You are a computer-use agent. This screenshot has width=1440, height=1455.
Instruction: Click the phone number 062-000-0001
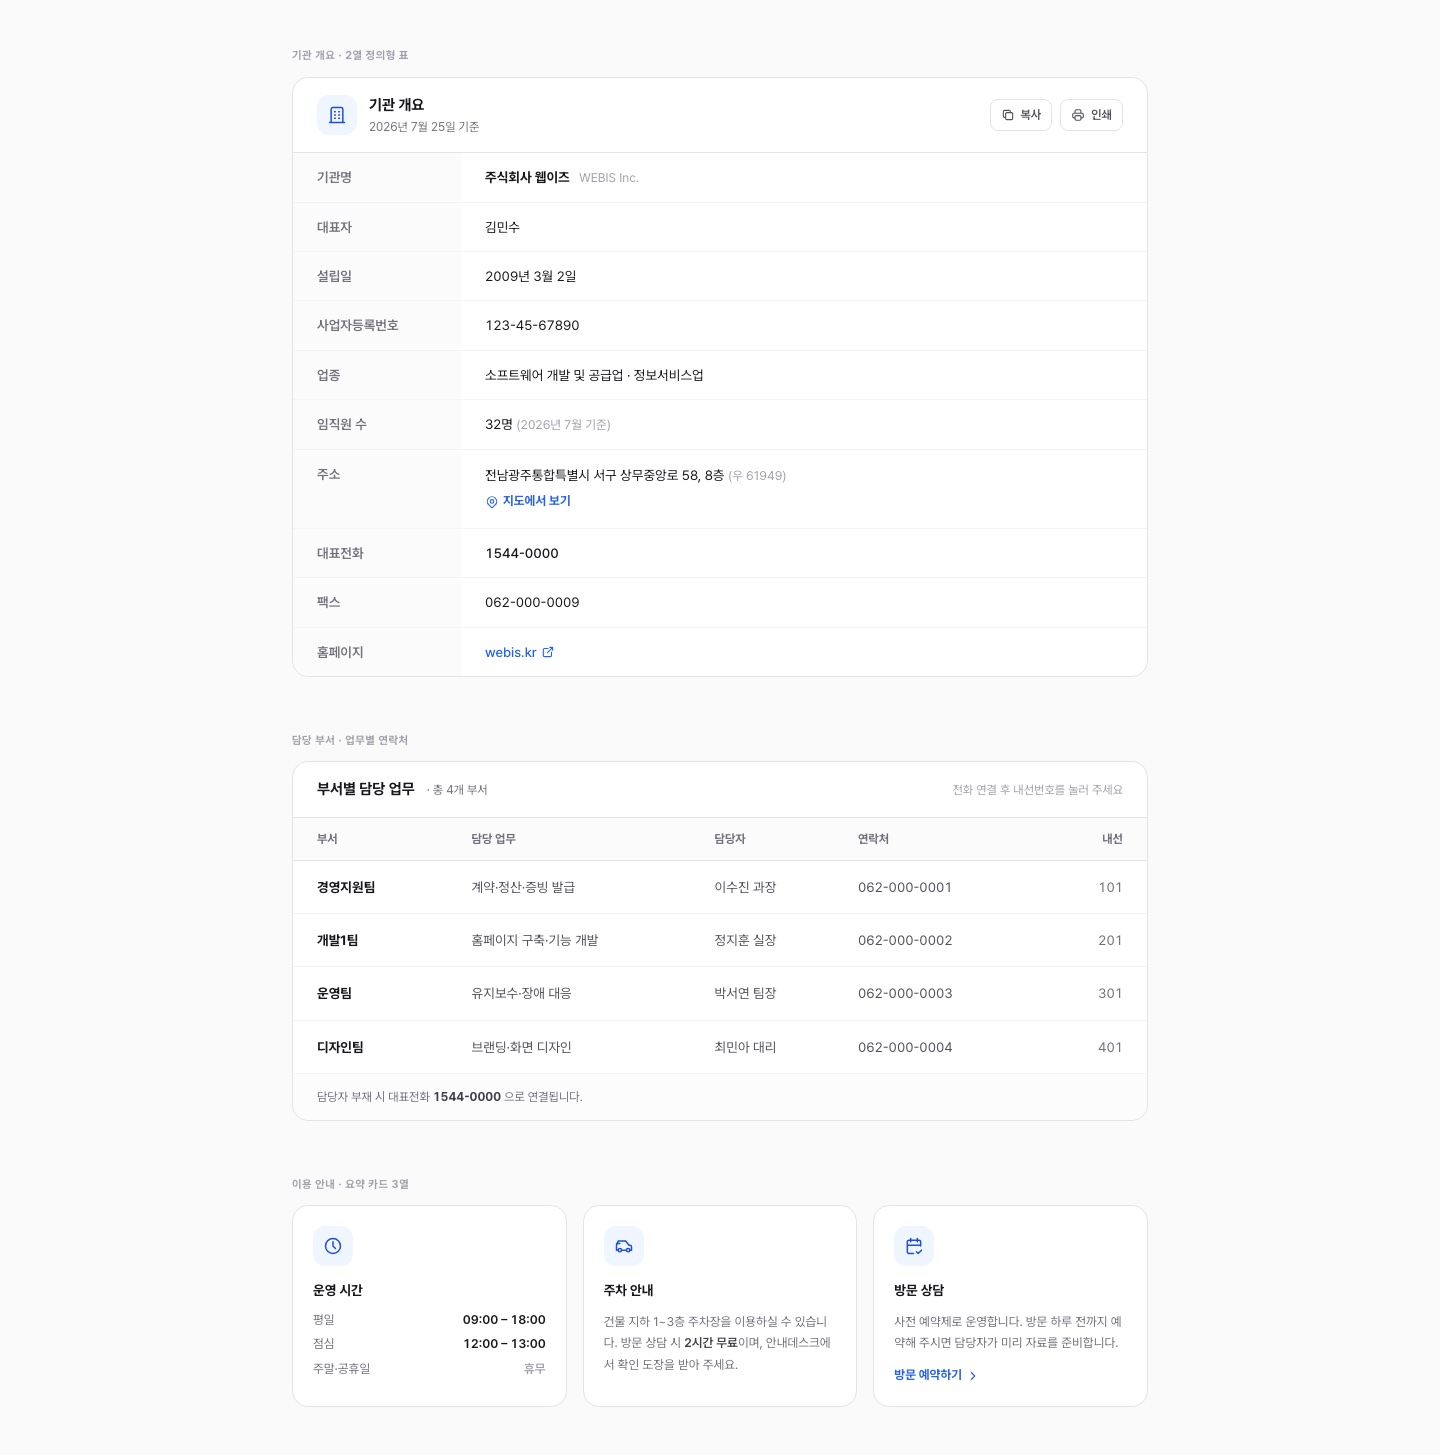[x=905, y=887]
